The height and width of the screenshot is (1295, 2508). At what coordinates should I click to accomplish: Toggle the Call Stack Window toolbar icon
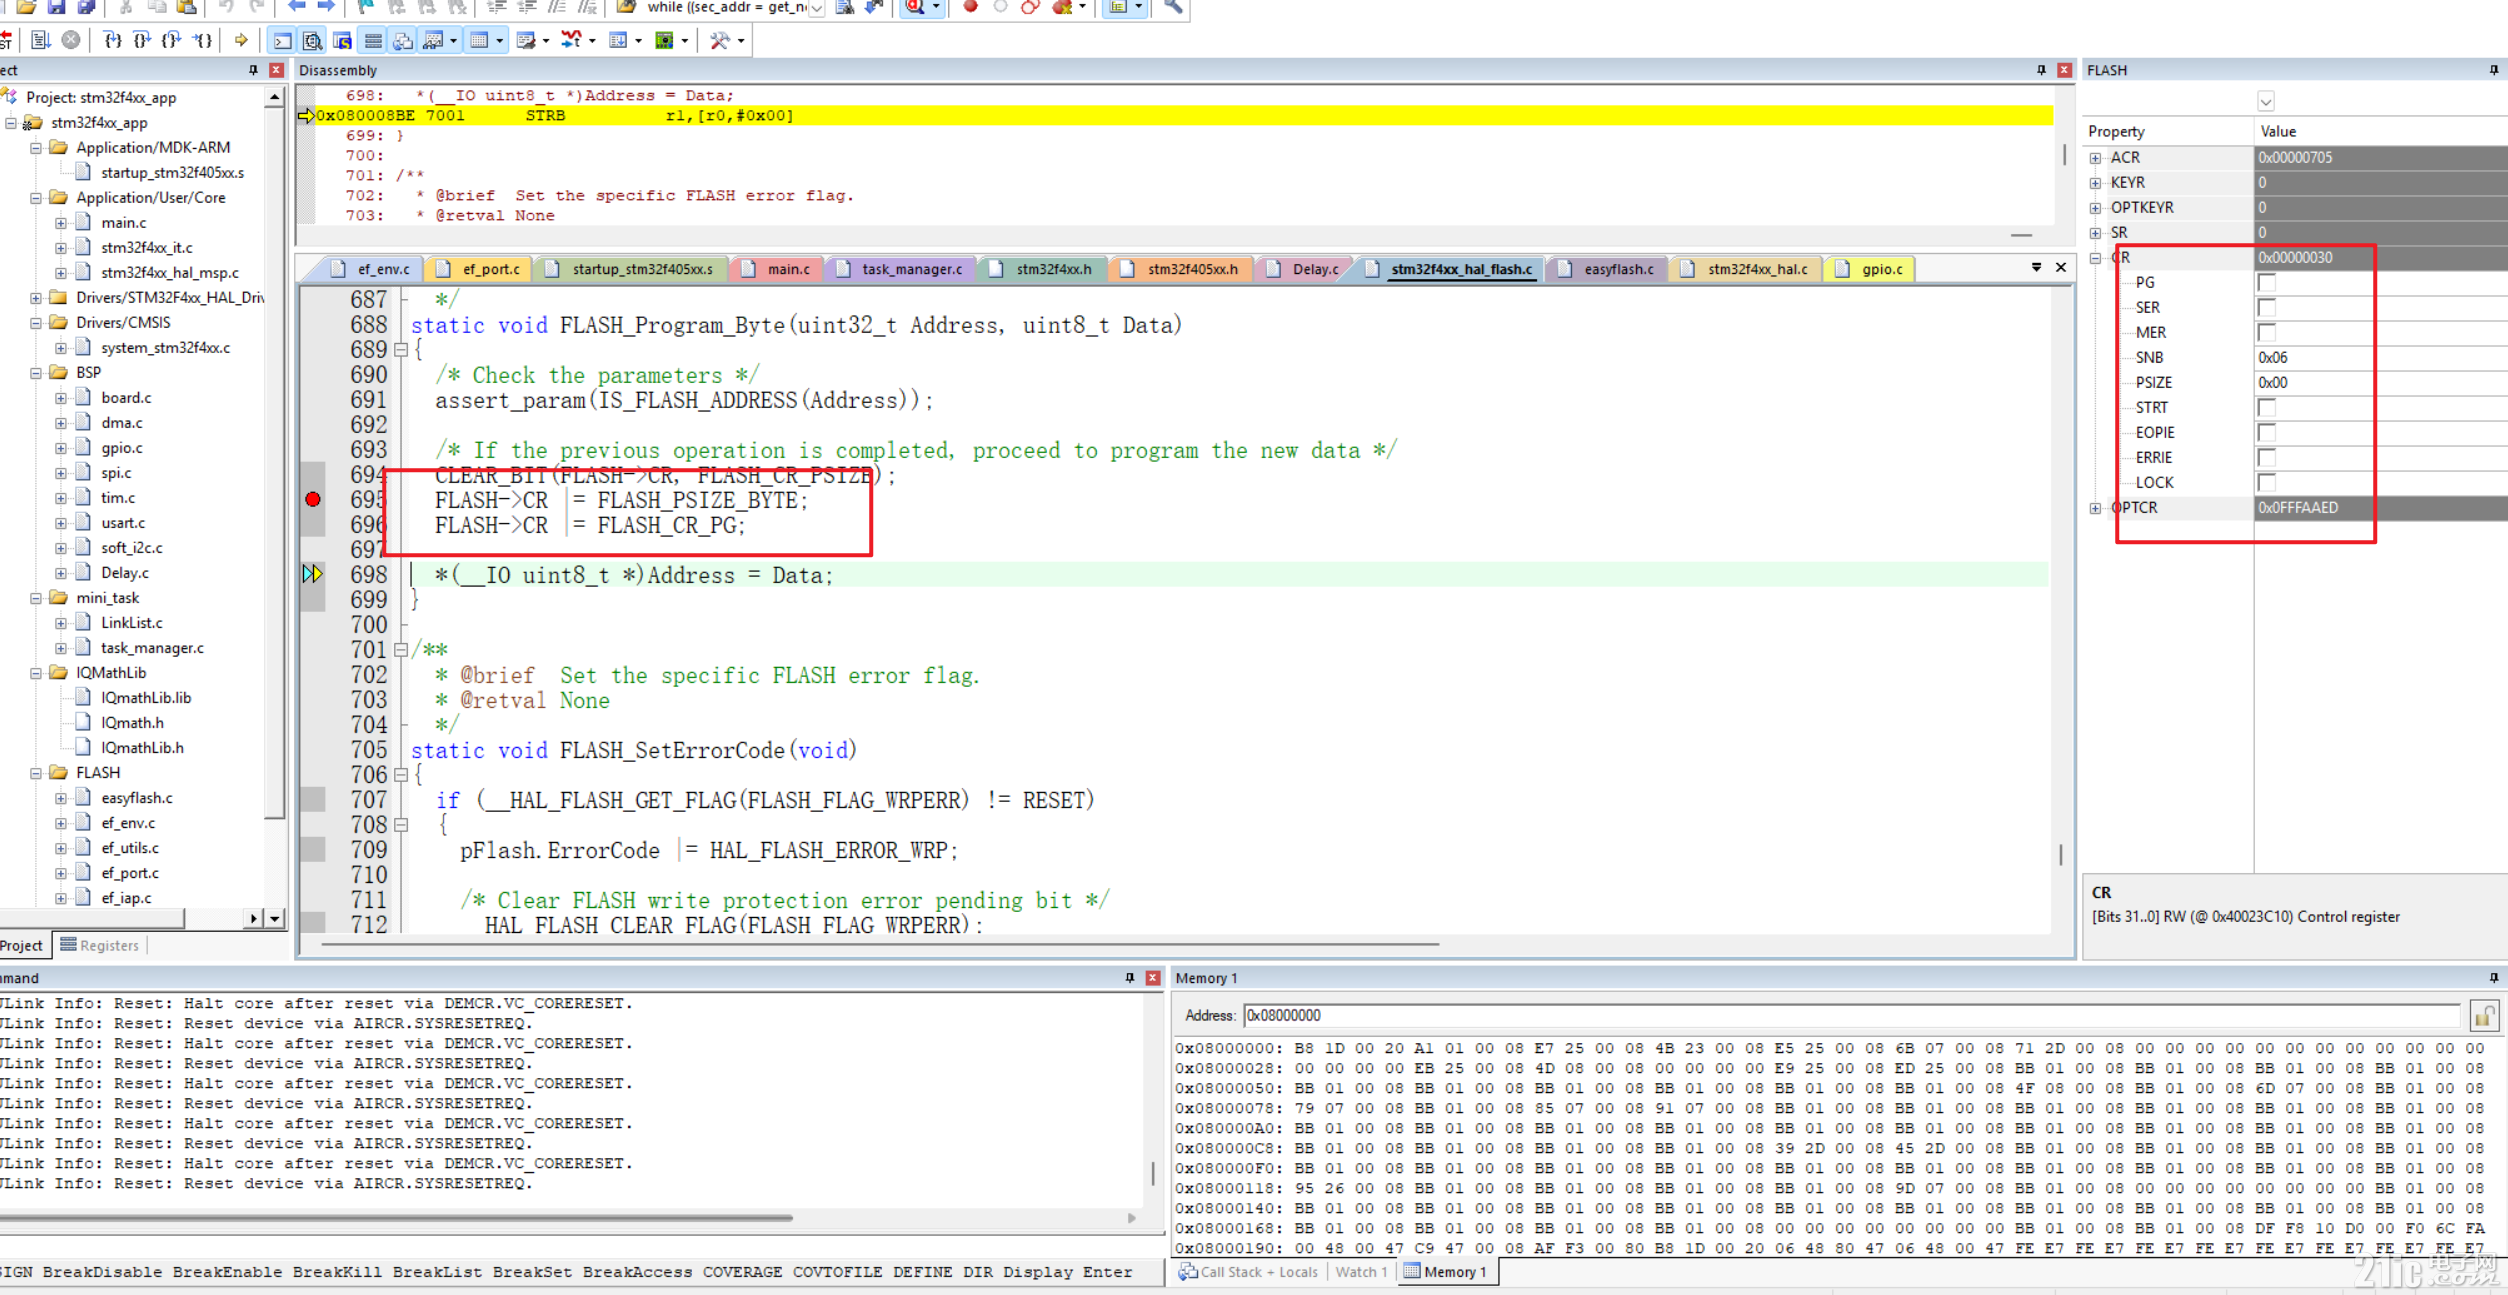coord(403,40)
